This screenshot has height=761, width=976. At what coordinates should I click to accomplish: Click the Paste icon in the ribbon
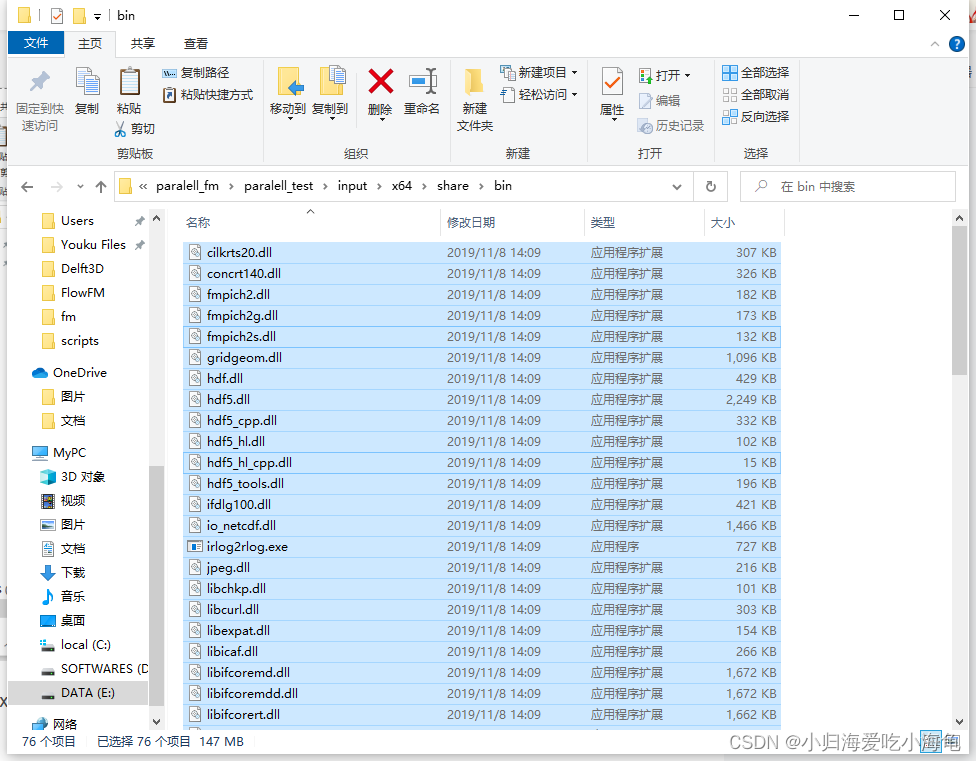[x=129, y=91]
